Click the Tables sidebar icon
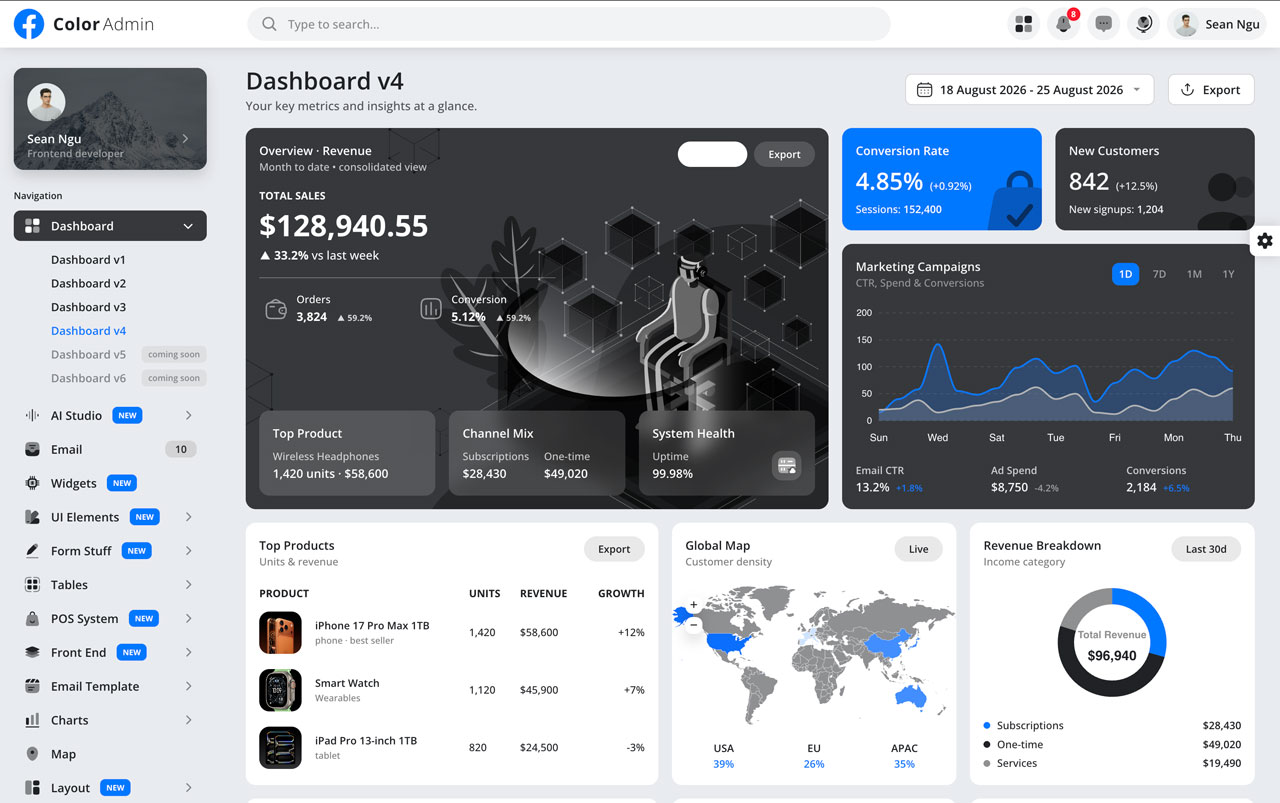 coord(32,585)
